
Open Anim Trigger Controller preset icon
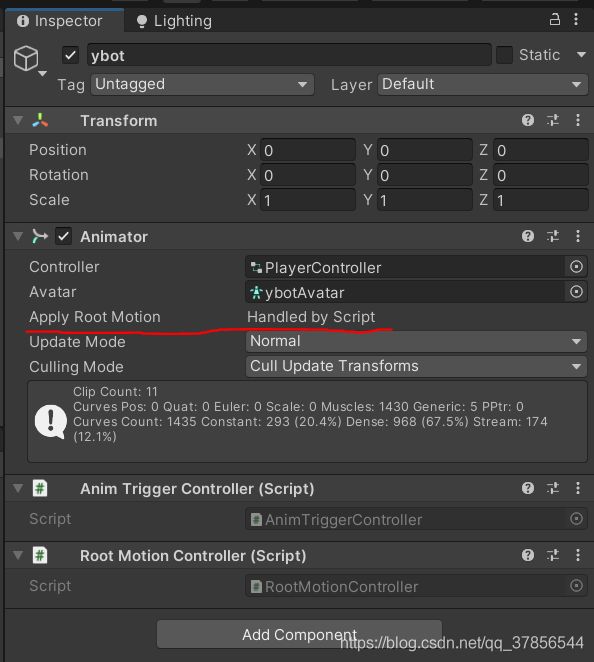pos(553,488)
